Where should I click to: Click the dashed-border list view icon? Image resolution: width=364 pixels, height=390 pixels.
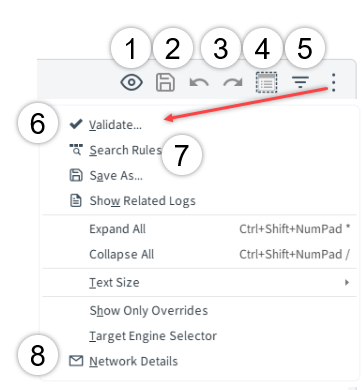tap(266, 82)
